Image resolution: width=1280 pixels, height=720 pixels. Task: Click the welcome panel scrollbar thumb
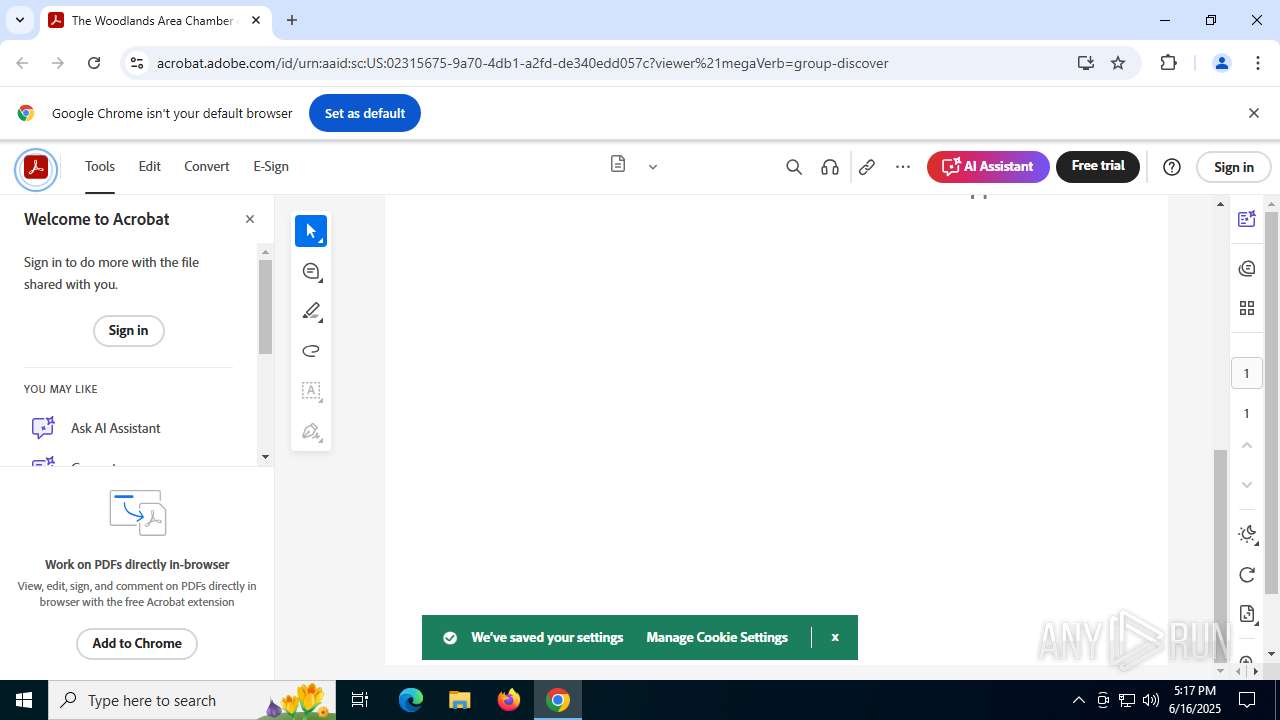tap(265, 306)
